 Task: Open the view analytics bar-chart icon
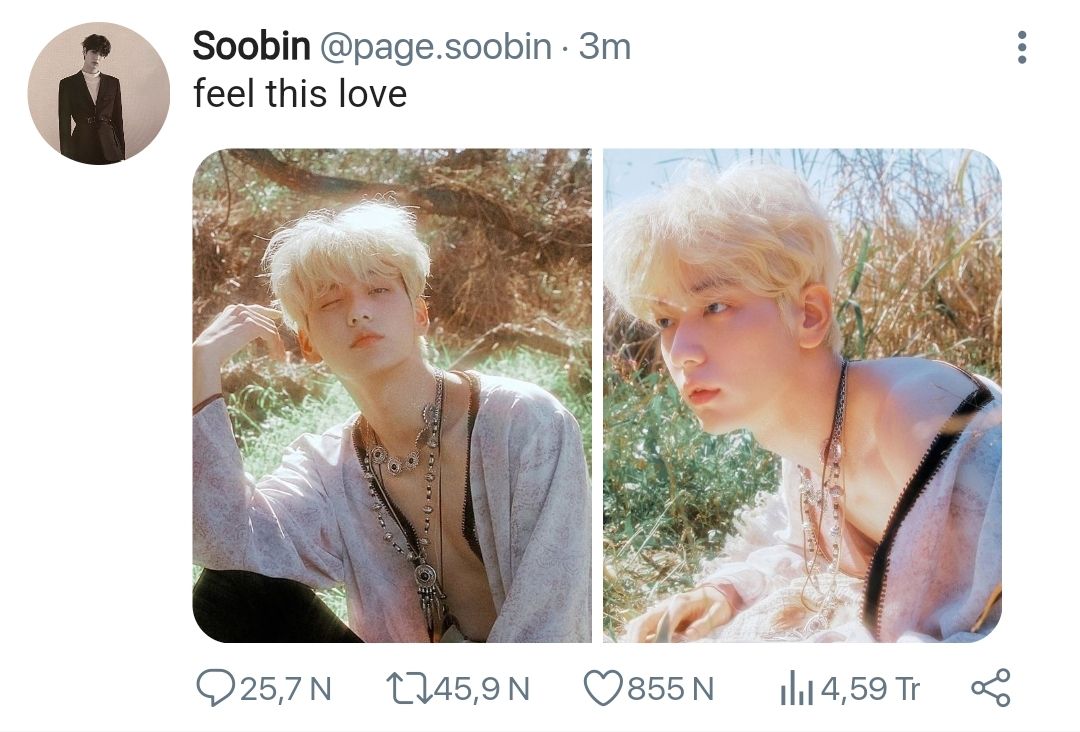[x=797, y=688]
